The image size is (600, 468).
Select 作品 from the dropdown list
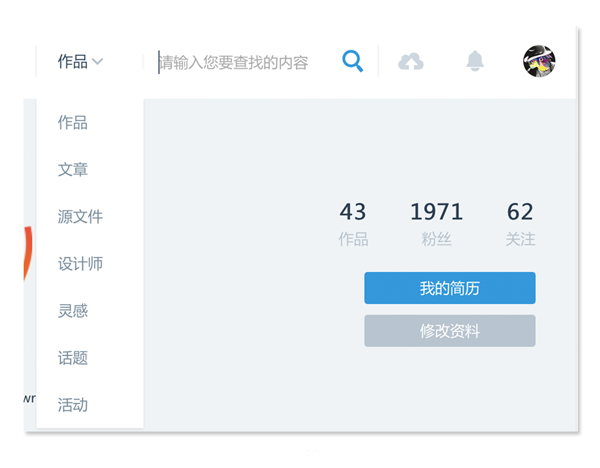pyautogui.click(x=73, y=123)
